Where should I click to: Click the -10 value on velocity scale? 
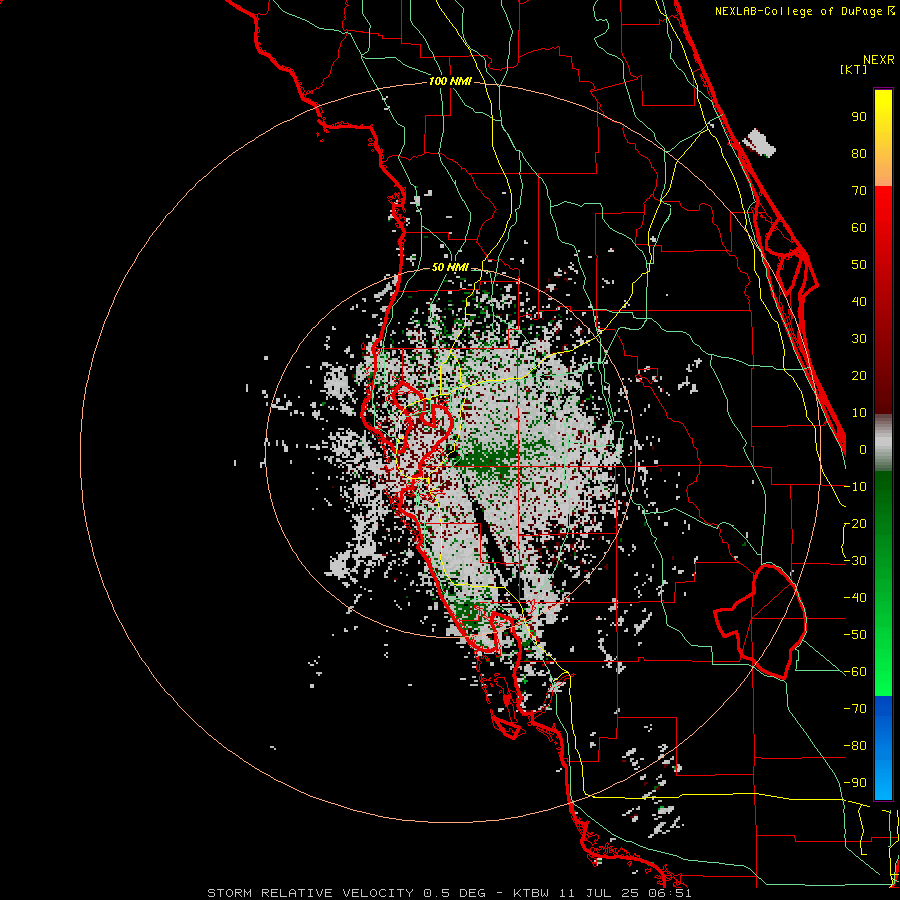click(855, 487)
